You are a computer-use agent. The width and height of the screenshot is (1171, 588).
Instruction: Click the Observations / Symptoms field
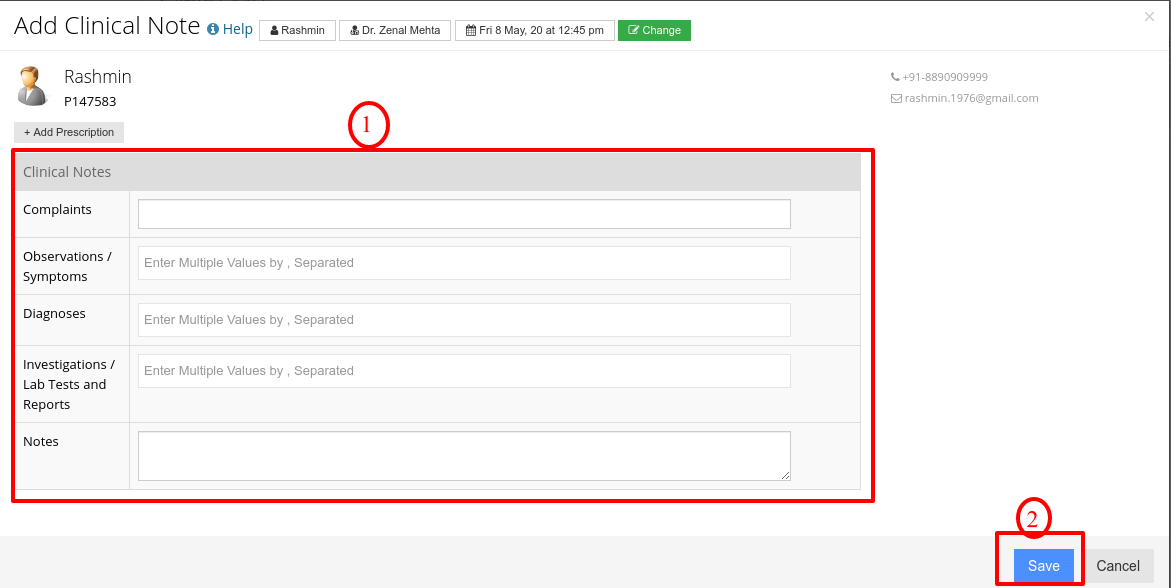[x=464, y=263]
